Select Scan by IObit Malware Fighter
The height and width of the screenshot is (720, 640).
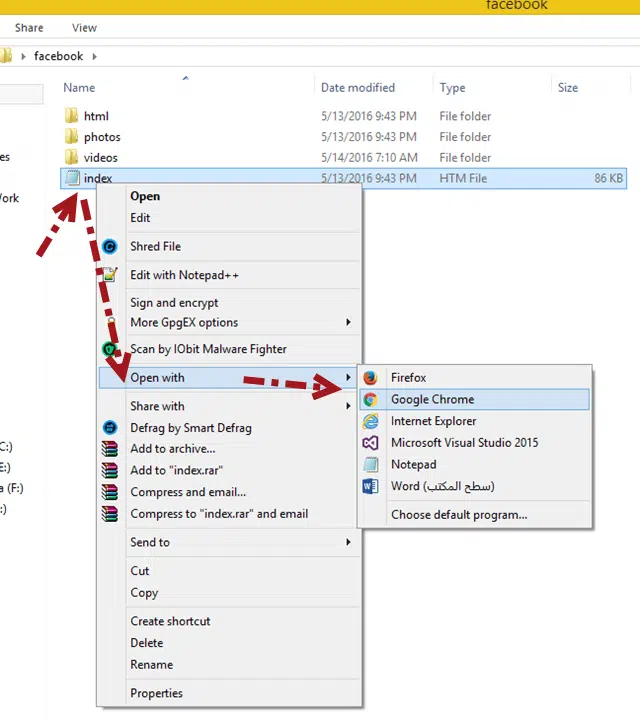[208, 349]
